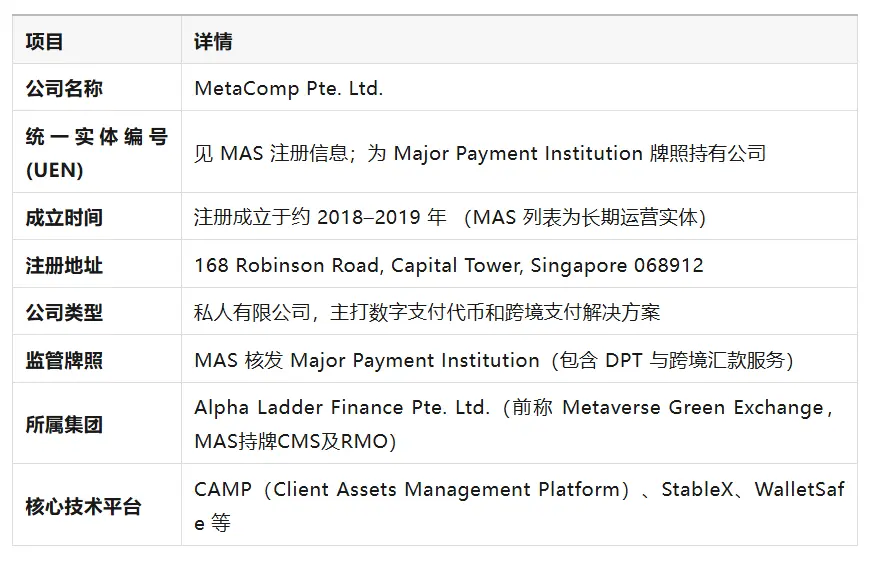The width and height of the screenshot is (872, 567).
Task: Click the 私人有限公司 description cell
Action: [519, 312]
